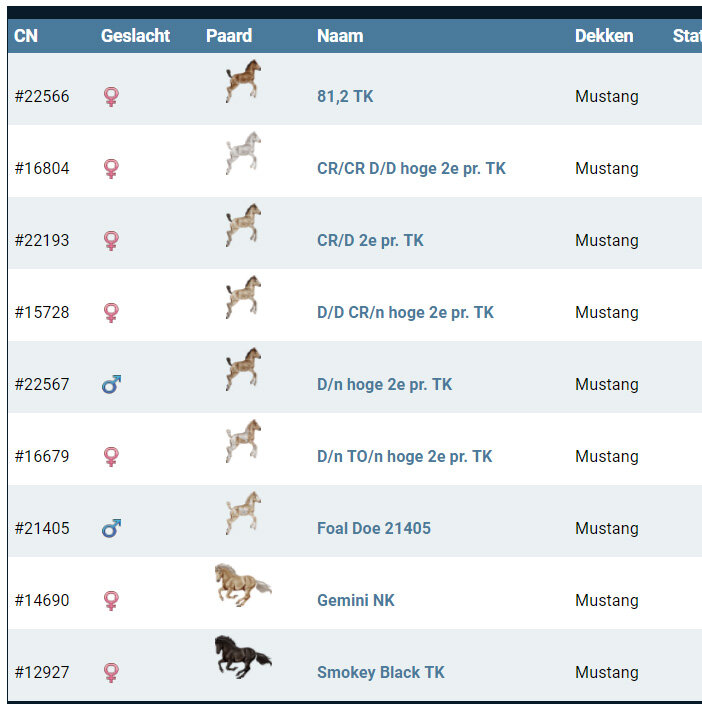Click the male icon for horse #21405
Viewport: 702px width, 712px height.
click(111, 529)
